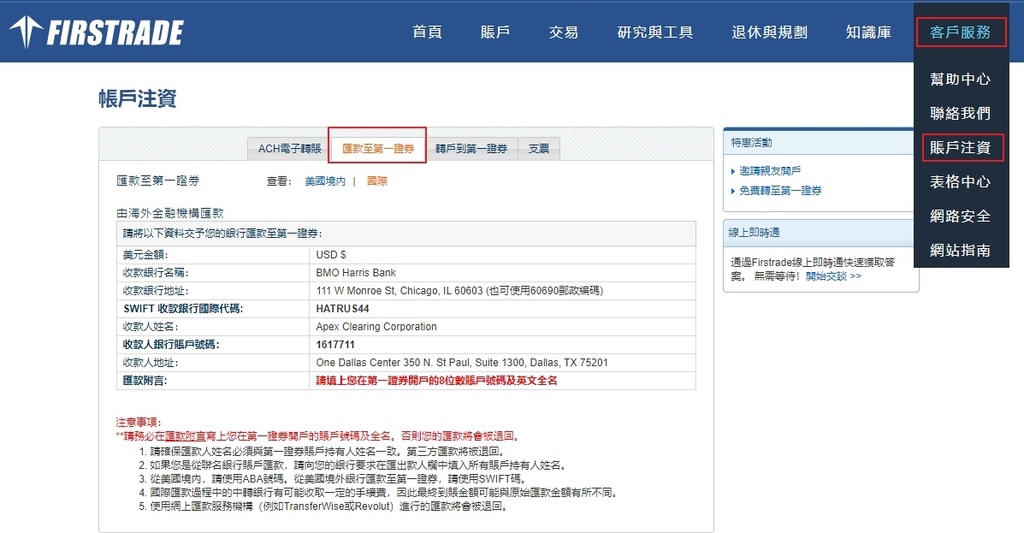The width and height of the screenshot is (1024, 533).
Task: Open the 邀請親友開戶 promotion link
Action: pos(770,171)
